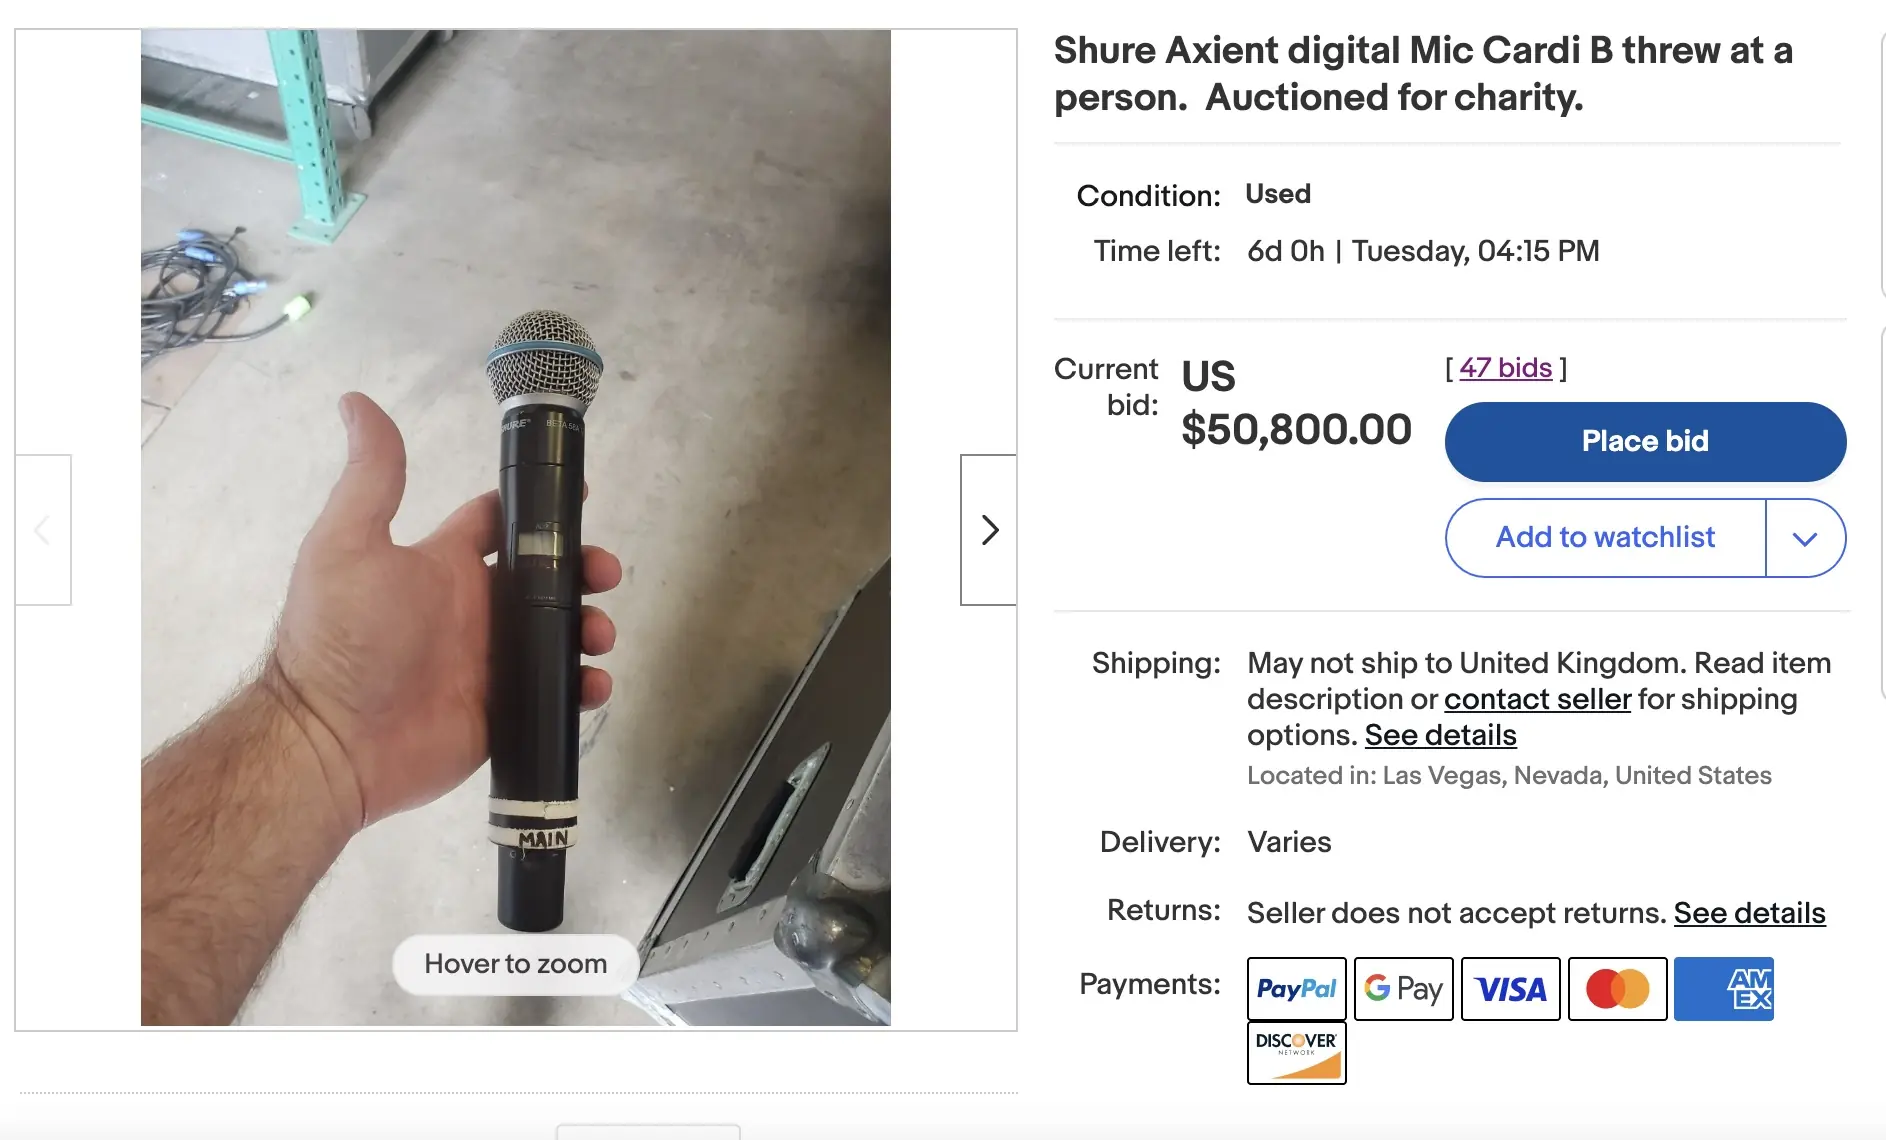Click the previous image arrow
This screenshot has width=1886, height=1140.
pos(43,530)
